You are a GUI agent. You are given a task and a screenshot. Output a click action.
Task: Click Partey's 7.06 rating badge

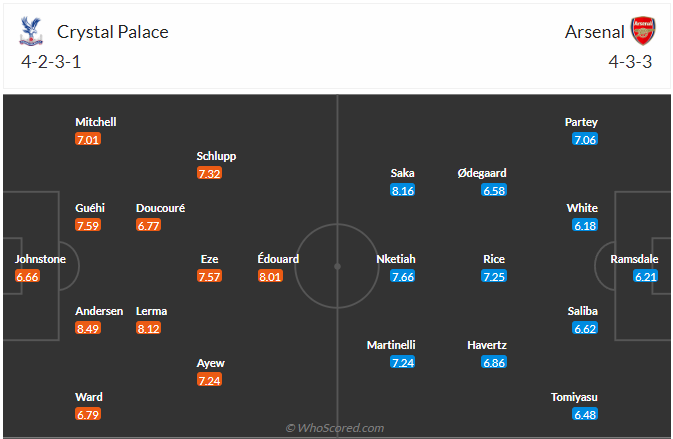[585, 139]
